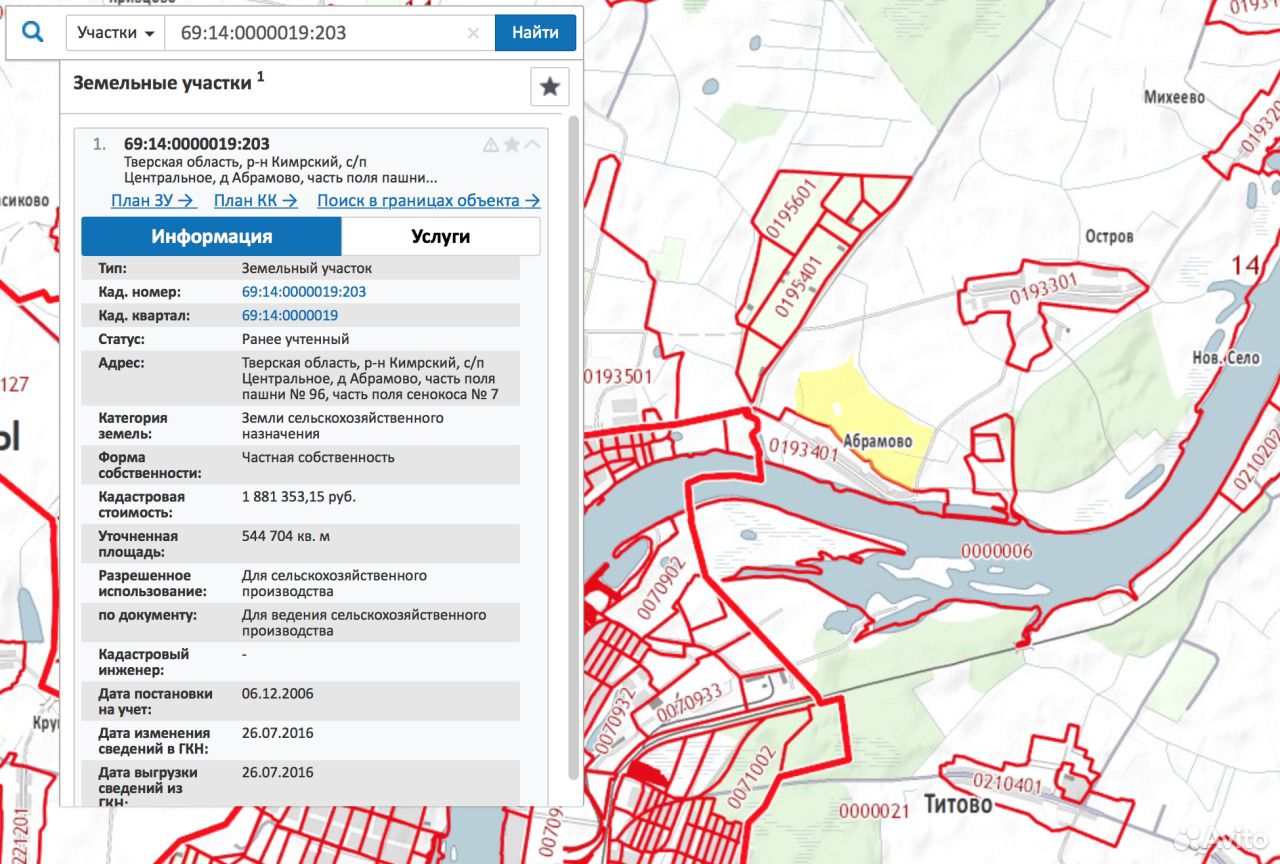Click the 0000006 river label

coord(996,551)
